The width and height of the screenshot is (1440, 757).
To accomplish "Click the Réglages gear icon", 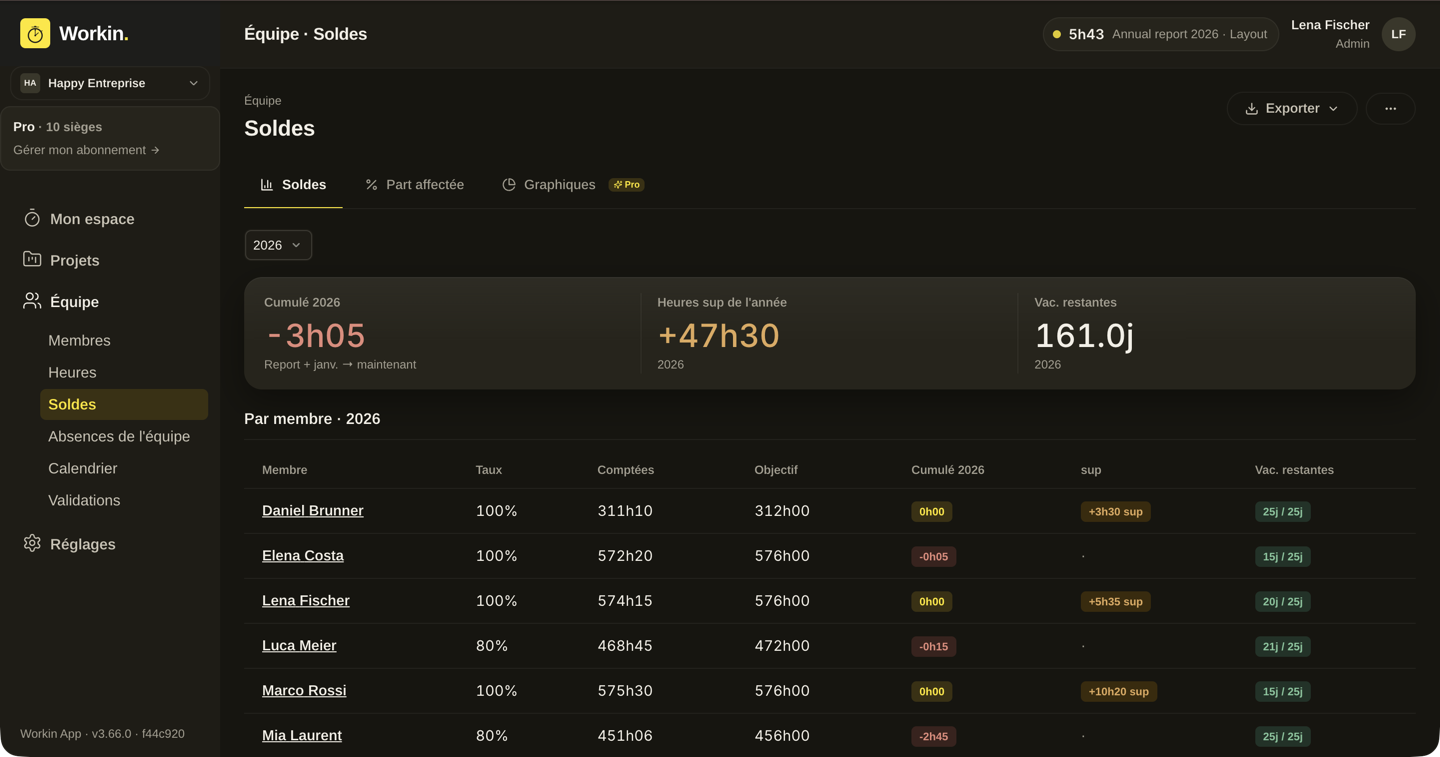I will pyautogui.click(x=32, y=543).
